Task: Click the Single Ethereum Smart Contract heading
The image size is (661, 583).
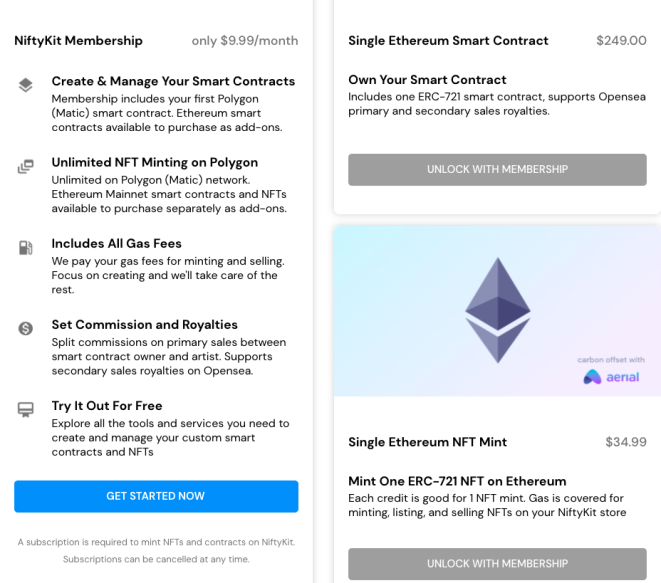Action: click(448, 40)
